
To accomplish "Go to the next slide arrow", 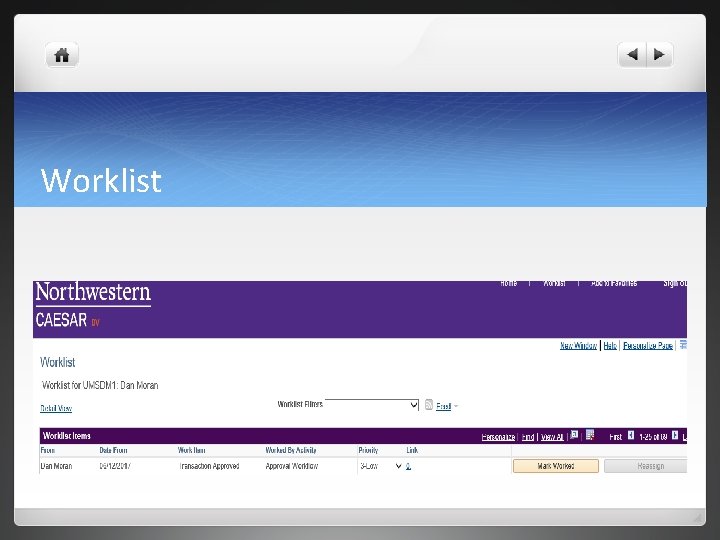I will pos(659,55).
